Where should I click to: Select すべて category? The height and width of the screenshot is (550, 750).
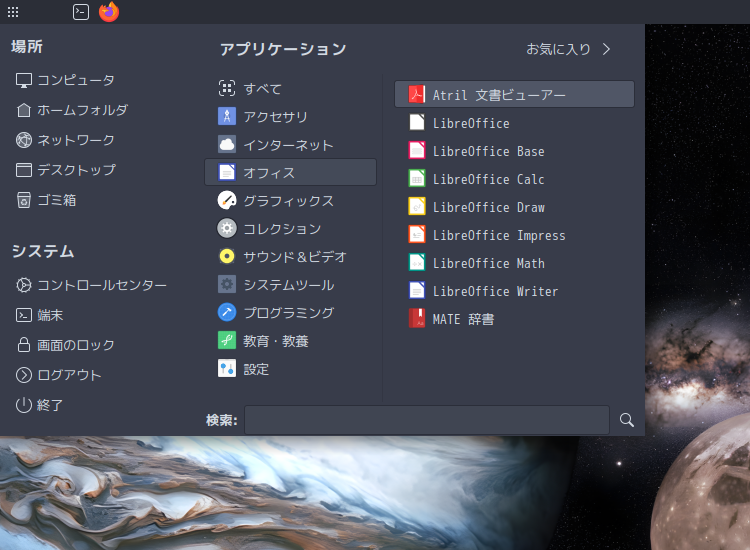tap(290, 88)
